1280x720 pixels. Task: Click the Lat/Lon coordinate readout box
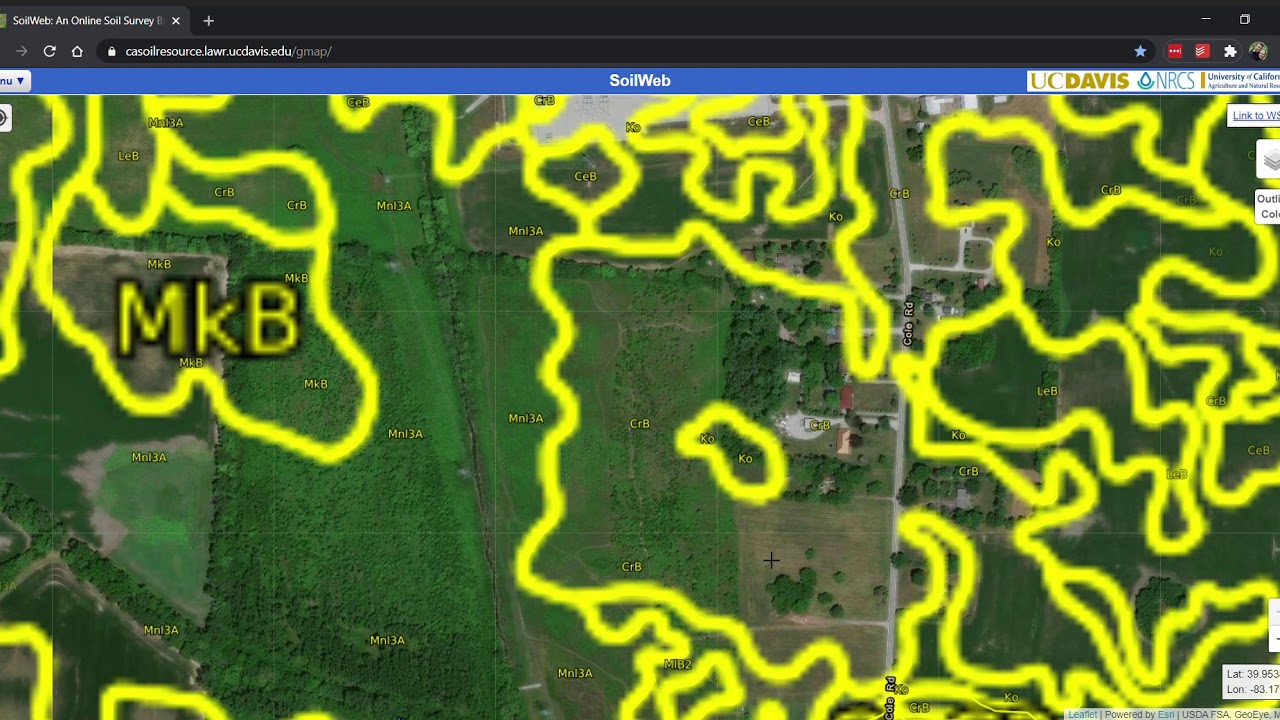click(1252, 682)
